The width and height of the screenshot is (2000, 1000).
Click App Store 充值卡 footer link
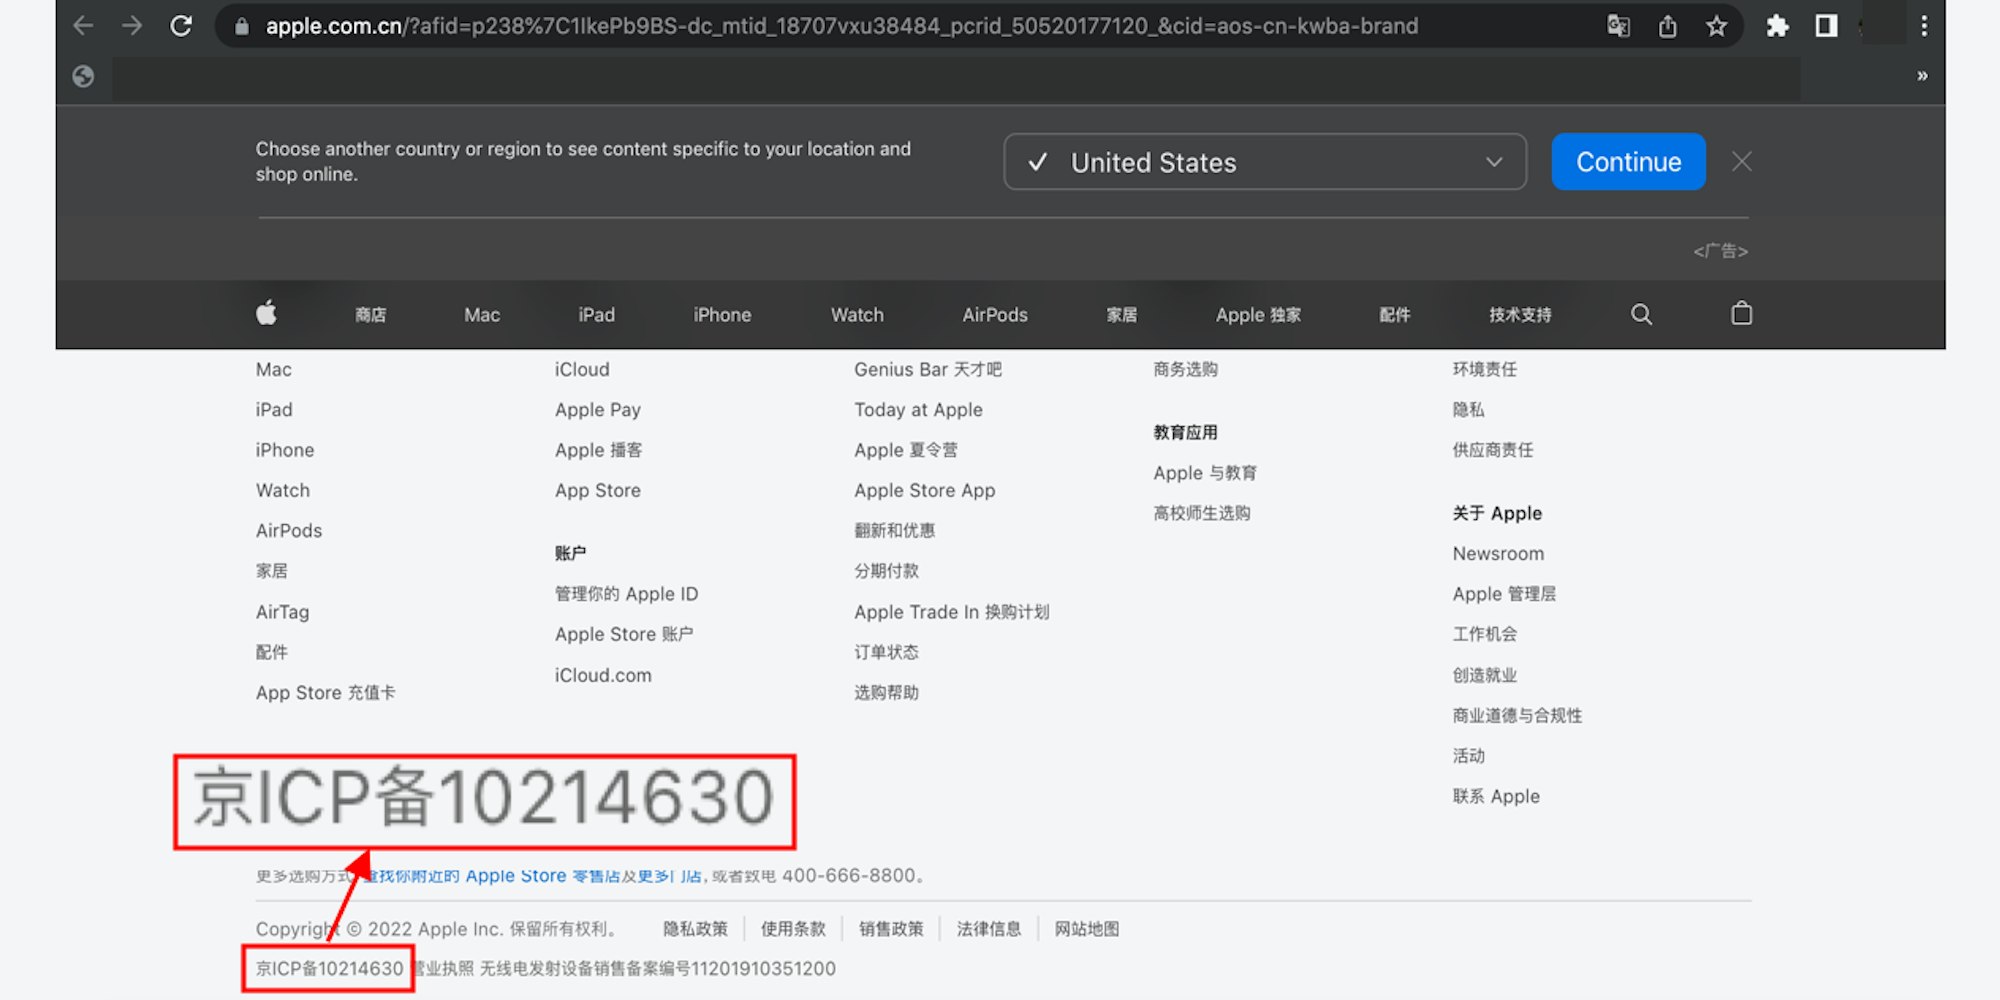pyautogui.click(x=325, y=693)
